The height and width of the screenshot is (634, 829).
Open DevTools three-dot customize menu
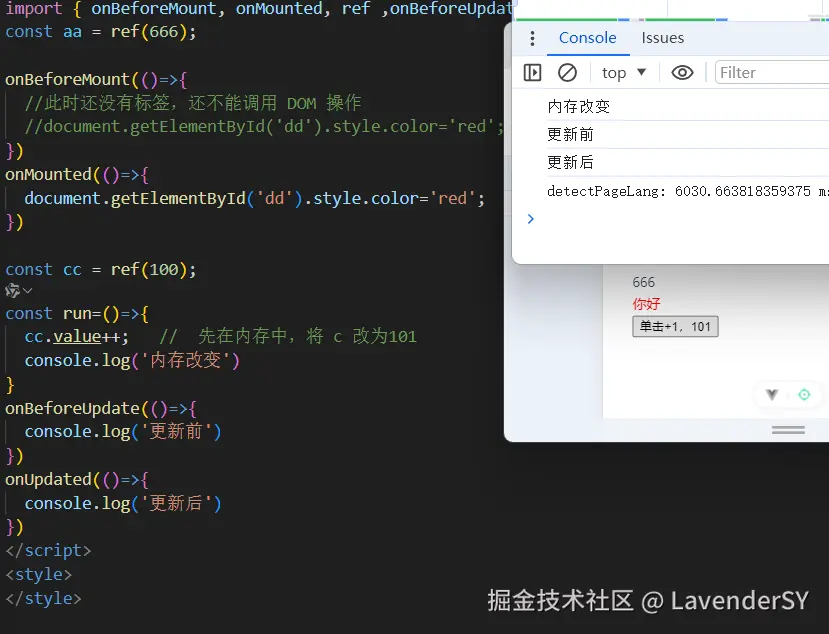(532, 38)
